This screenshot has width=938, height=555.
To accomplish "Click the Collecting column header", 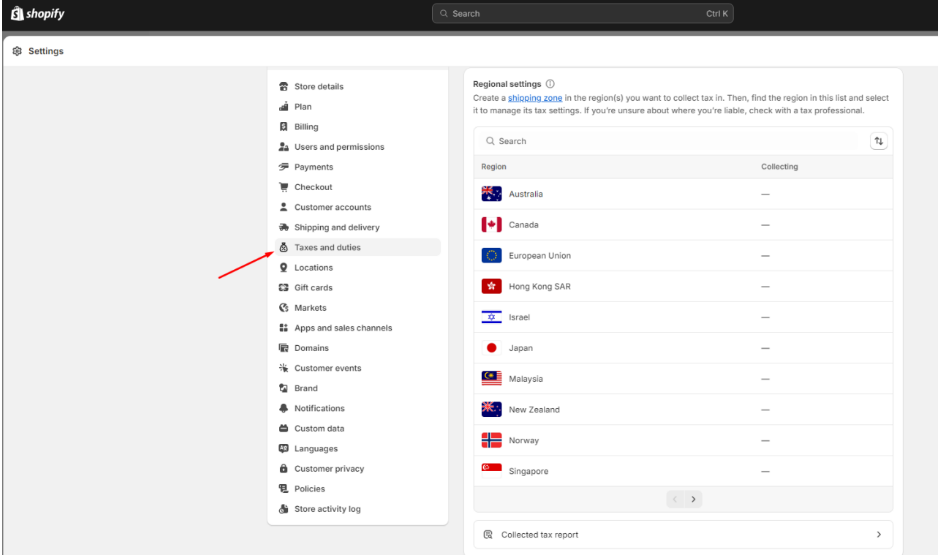I will click(x=779, y=167).
